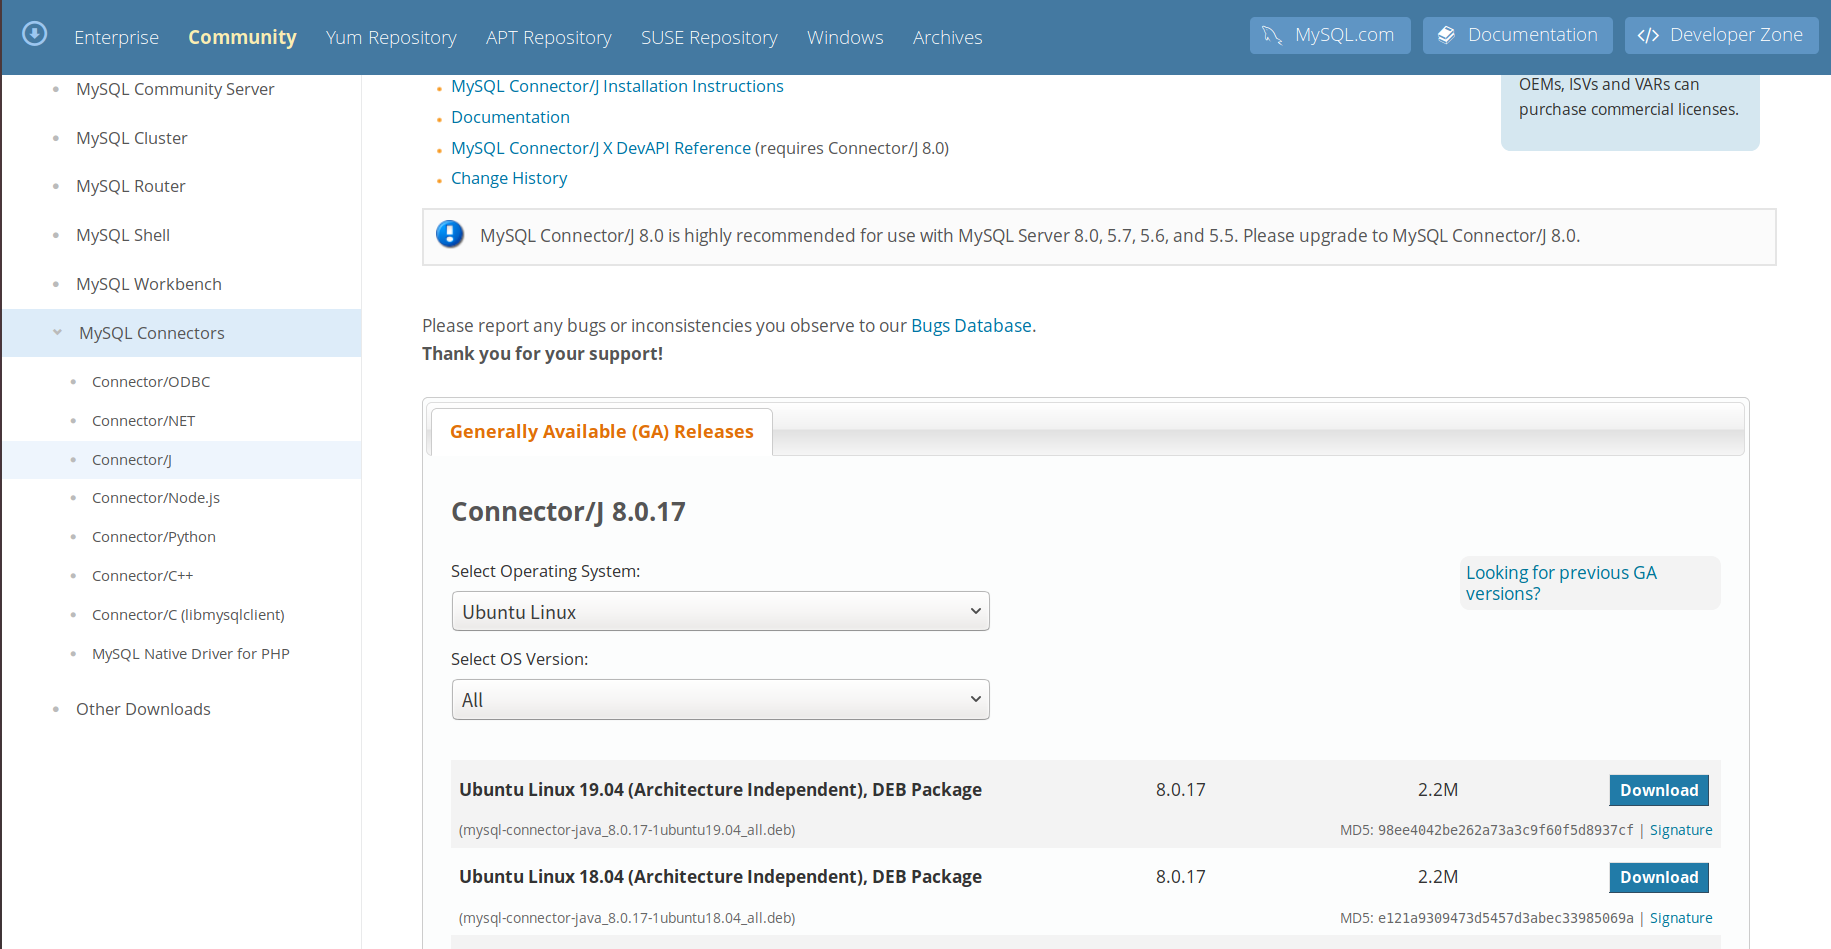Open Connector/NET in sidebar

[x=143, y=421]
